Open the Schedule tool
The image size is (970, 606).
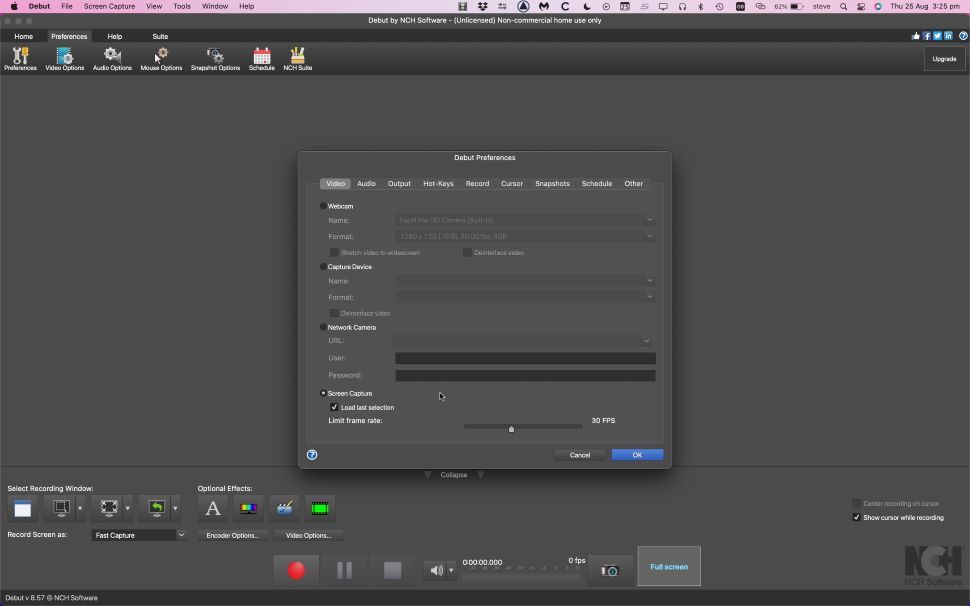261,57
